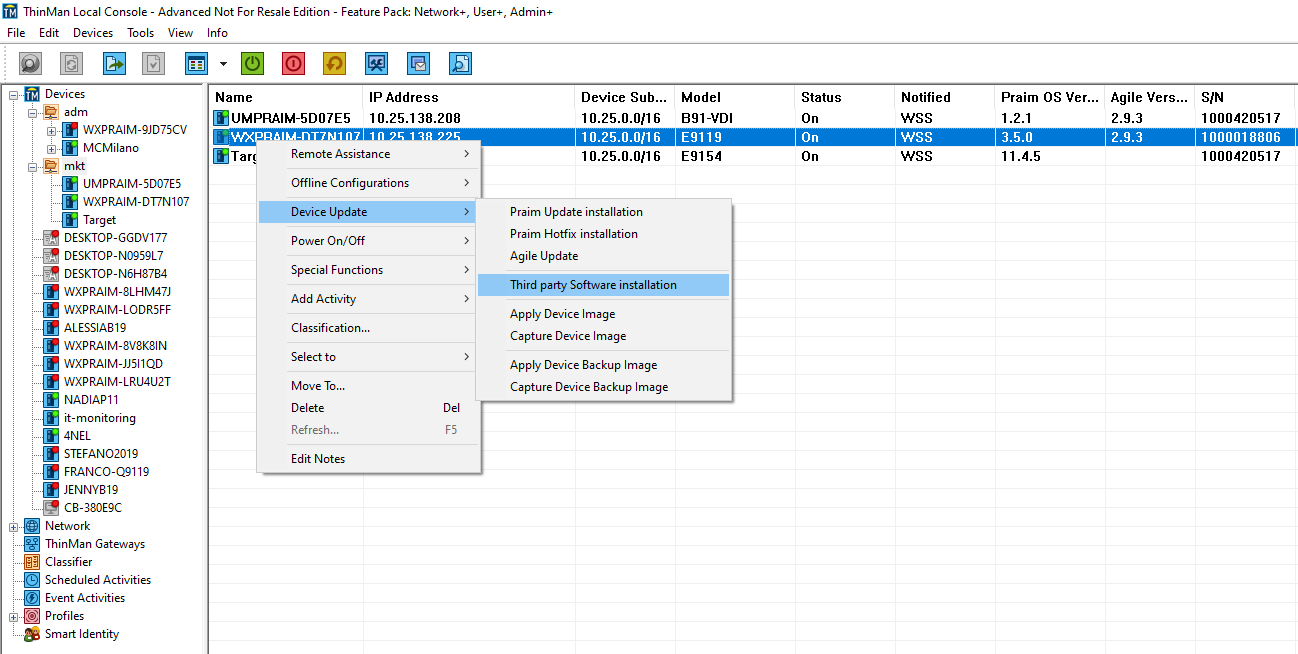Sort by IP Address column header
The image size is (1298, 654).
coord(469,97)
